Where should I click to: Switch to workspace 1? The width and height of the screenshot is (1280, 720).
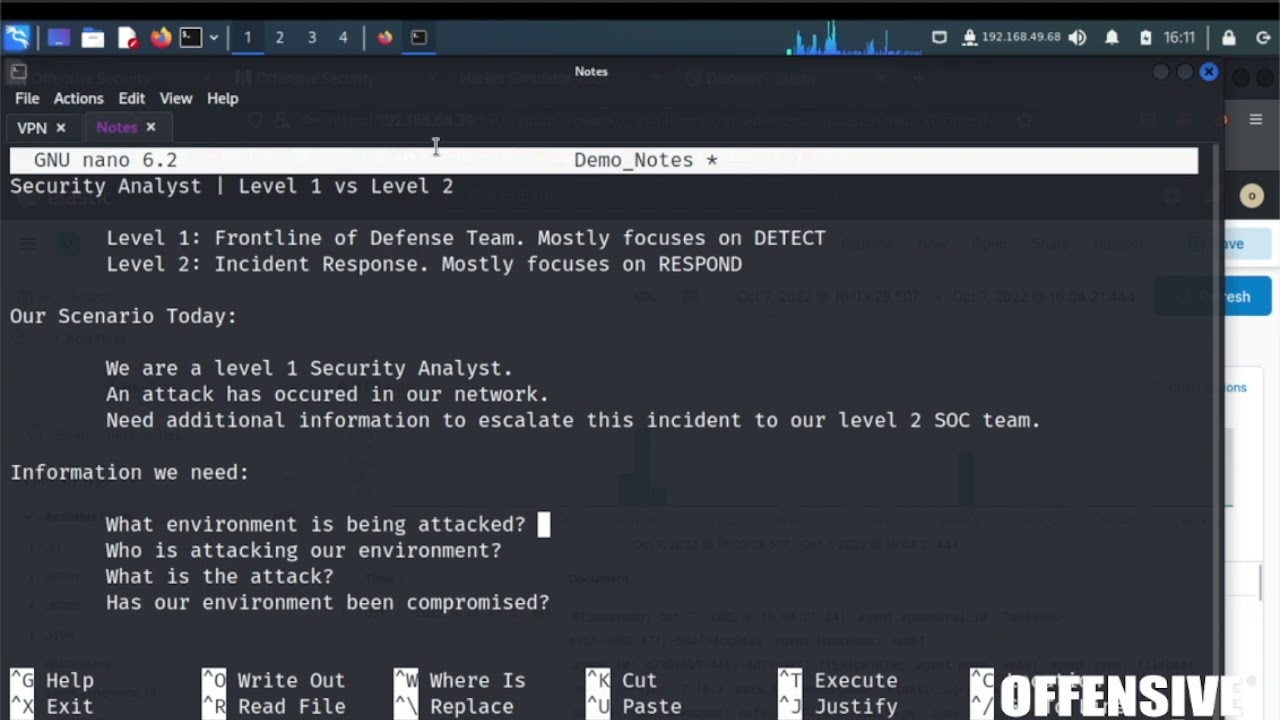coord(247,38)
